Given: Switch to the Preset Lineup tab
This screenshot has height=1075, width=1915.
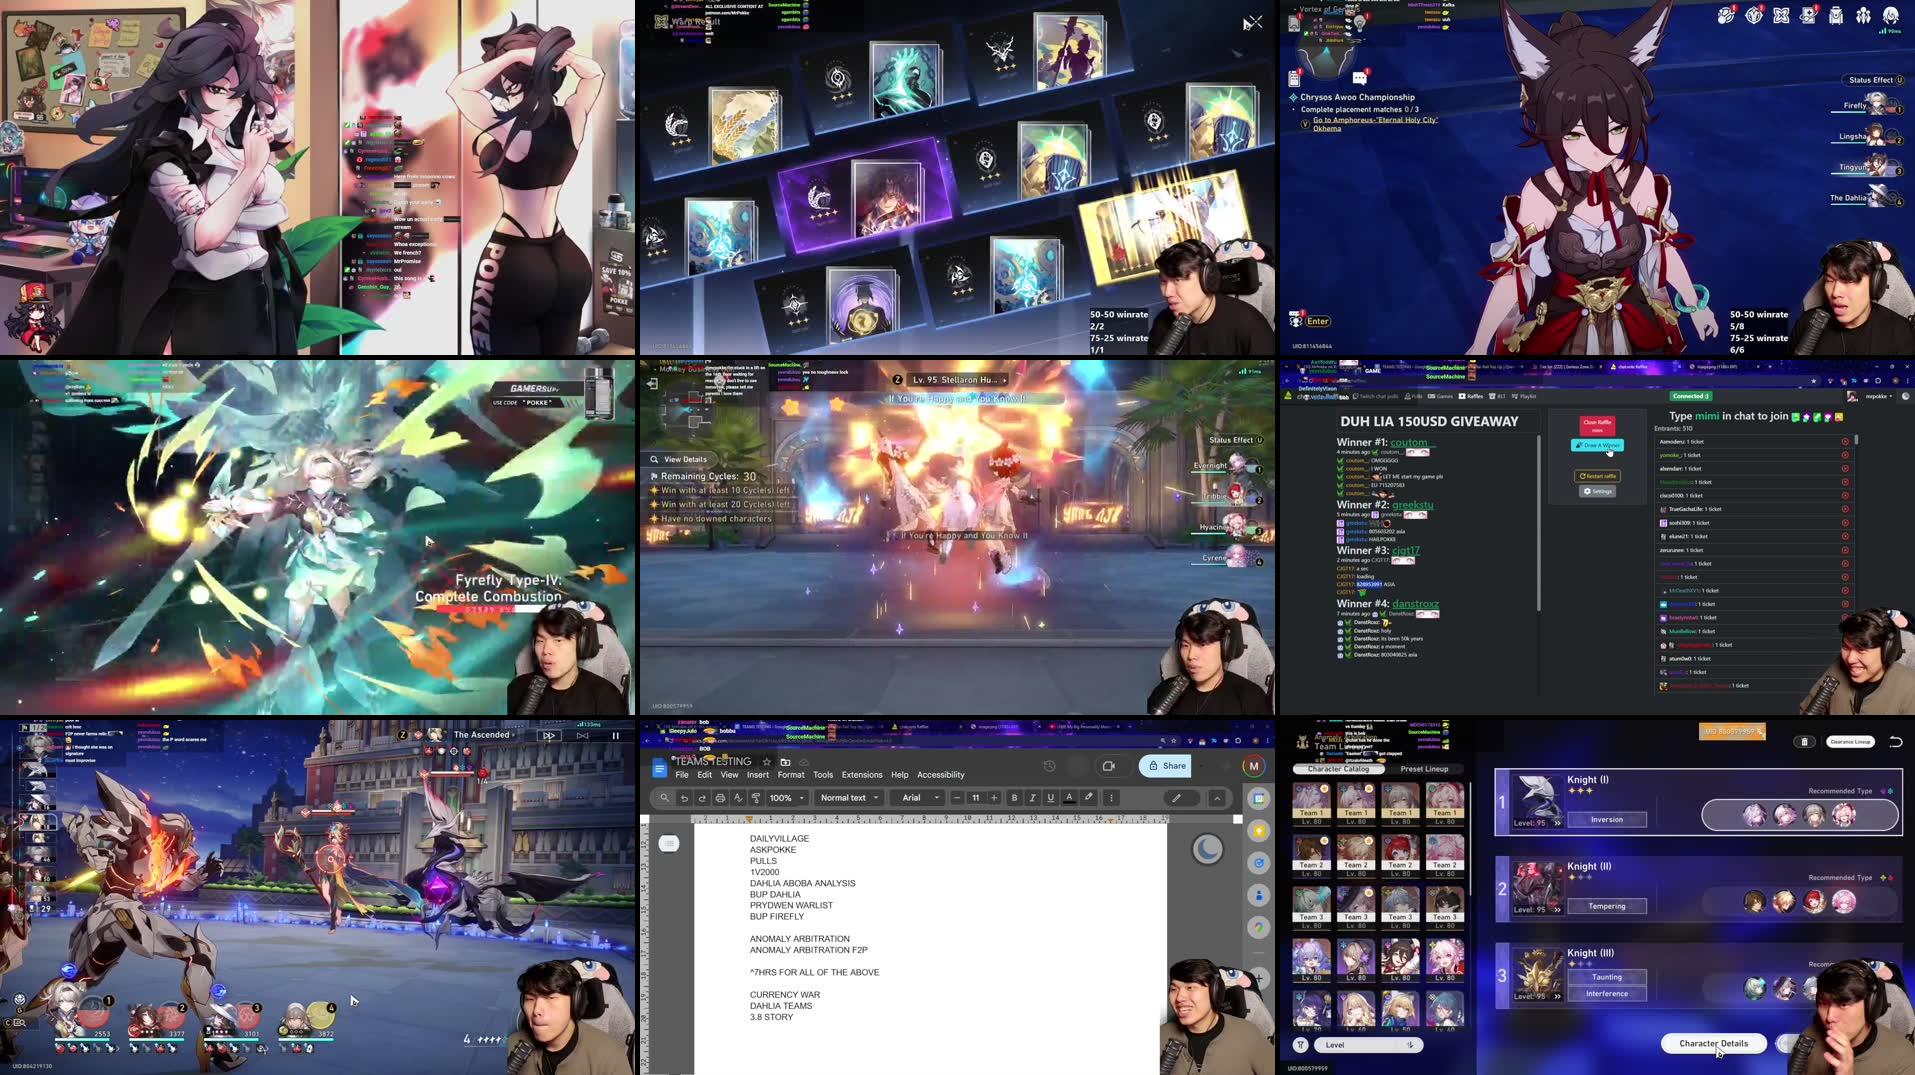Looking at the screenshot, I should tap(1425, 769).
